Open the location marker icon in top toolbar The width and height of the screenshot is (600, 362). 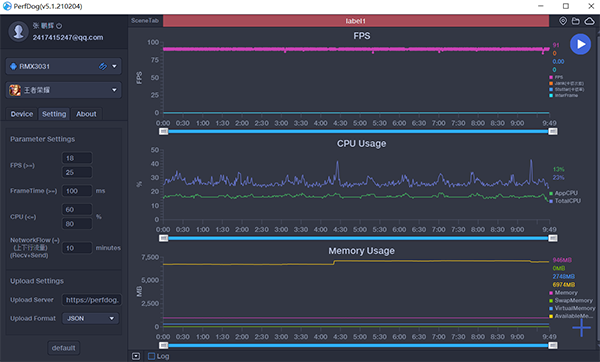click(x=563, y=21)
